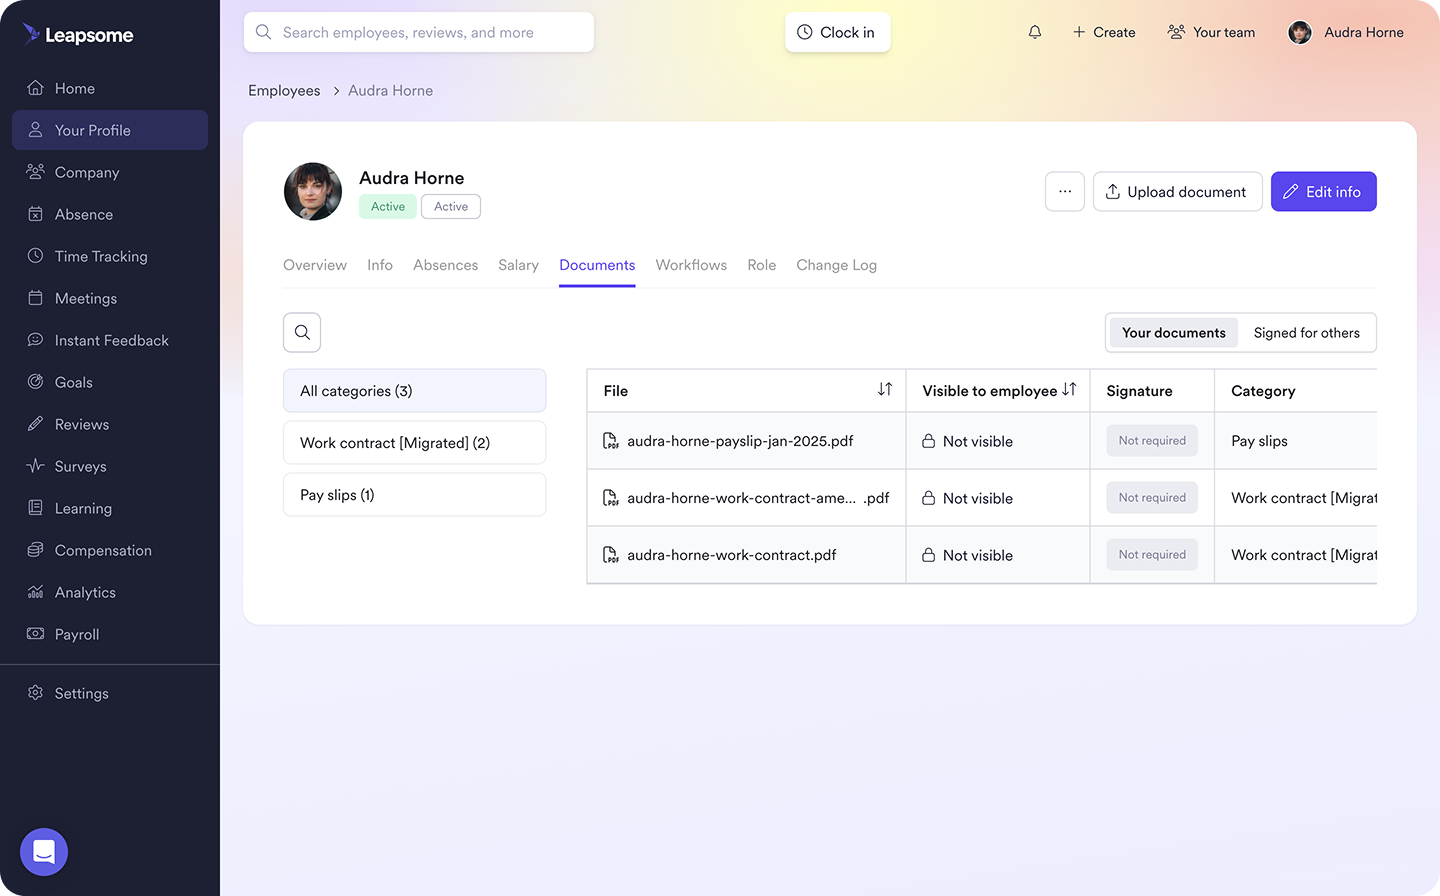
Task: Open the Change Log tab
Action: 836,265
